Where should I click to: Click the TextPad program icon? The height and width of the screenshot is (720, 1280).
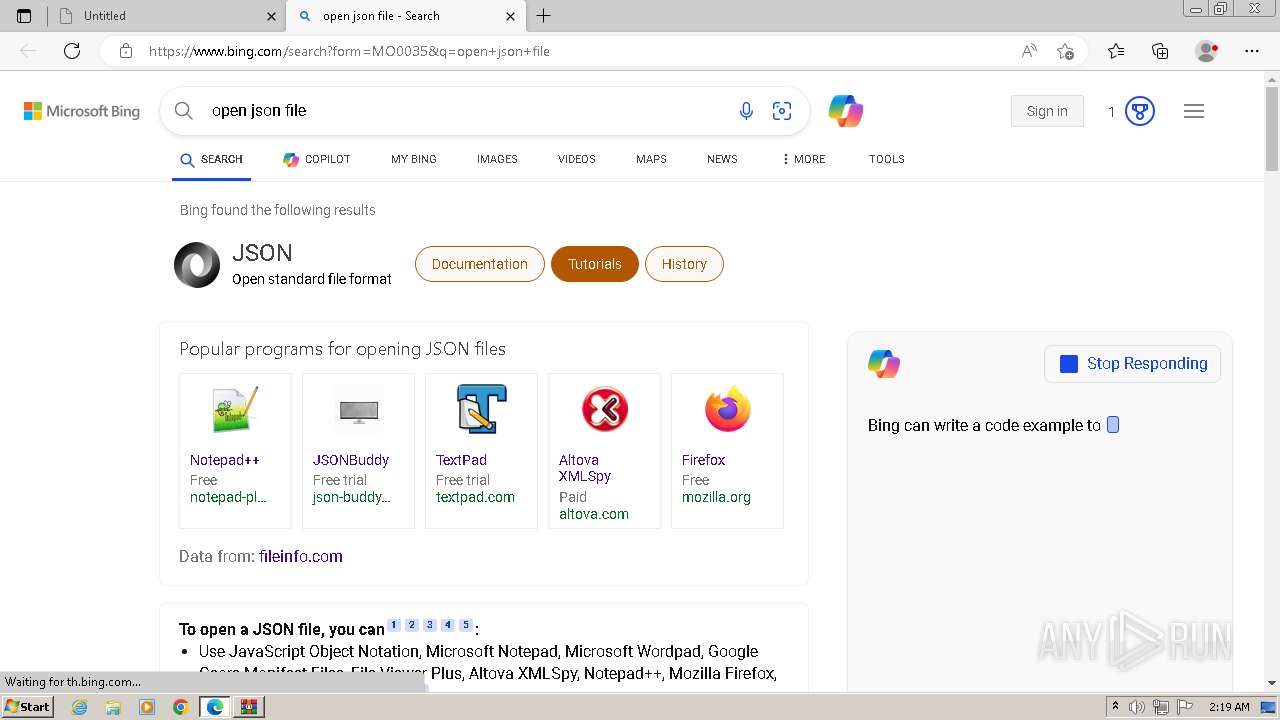pos(481,409)
